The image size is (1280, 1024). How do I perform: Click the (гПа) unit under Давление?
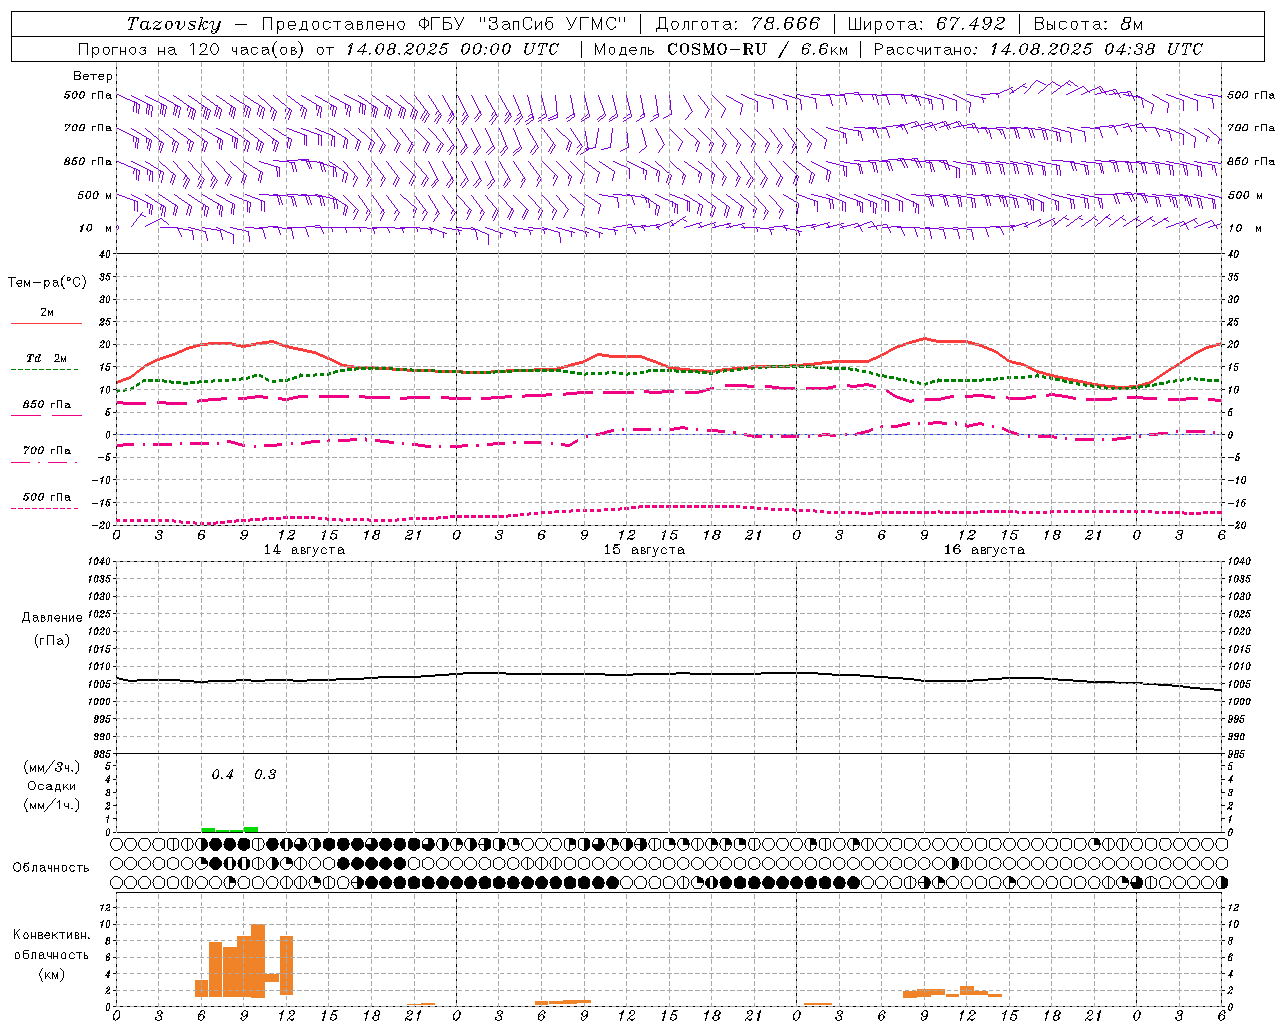coord(51,641)
